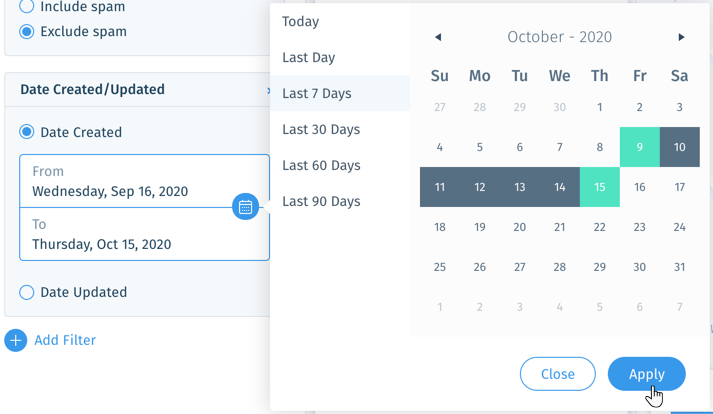This screenshot has height=414, width=713.
Task: Choose the Today preset
Action: pyautogui.click(x=340, y=21)
